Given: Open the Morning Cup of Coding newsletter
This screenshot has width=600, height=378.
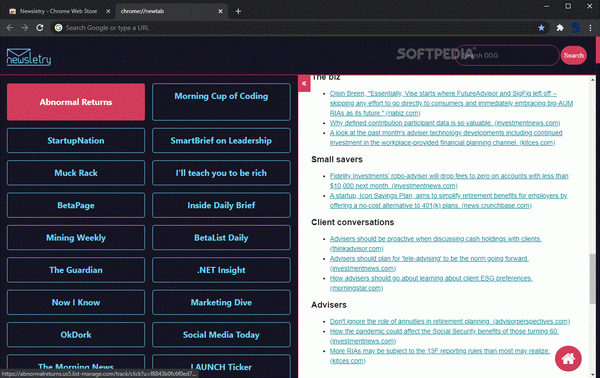Looking at the screenshot, I should (x=221, y=102).
